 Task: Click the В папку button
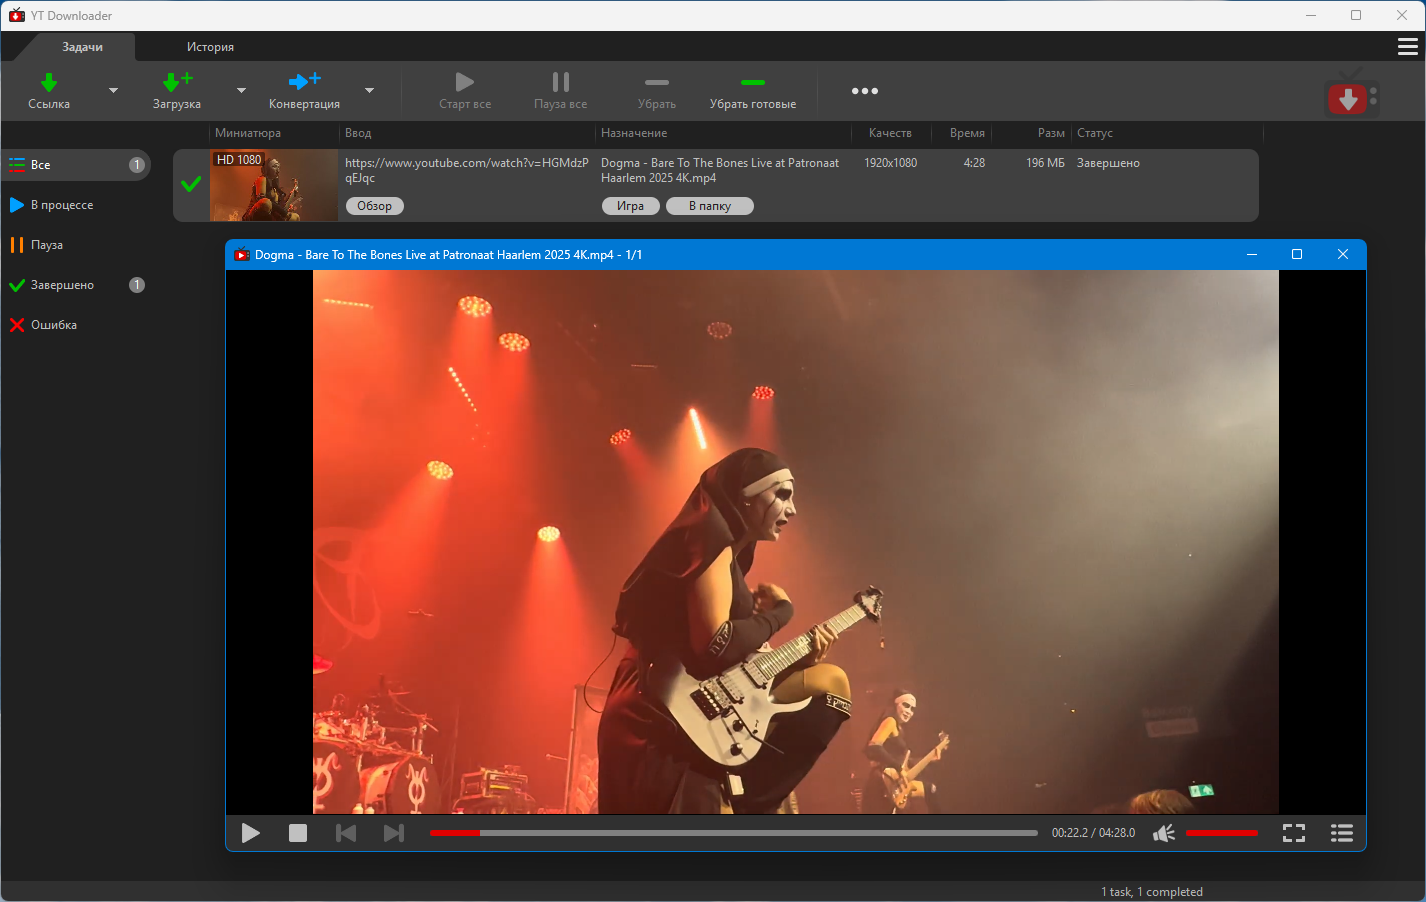tap(709, 206)
